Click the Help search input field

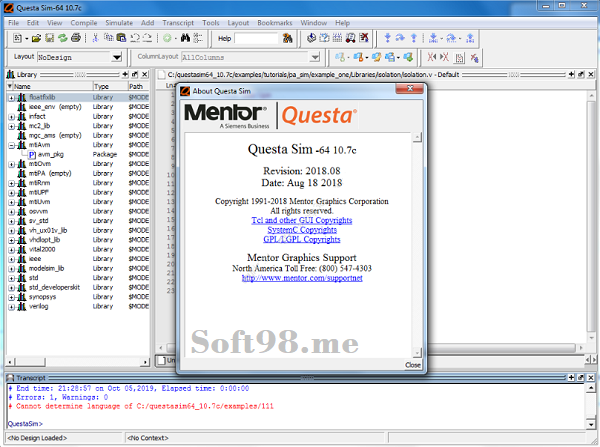(257, 38)
